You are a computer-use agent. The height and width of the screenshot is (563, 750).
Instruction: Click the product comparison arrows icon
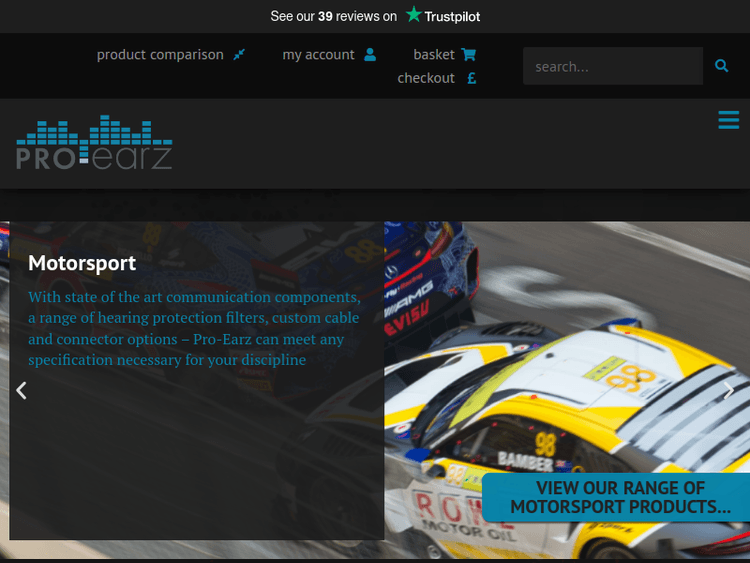click(239, 55)
